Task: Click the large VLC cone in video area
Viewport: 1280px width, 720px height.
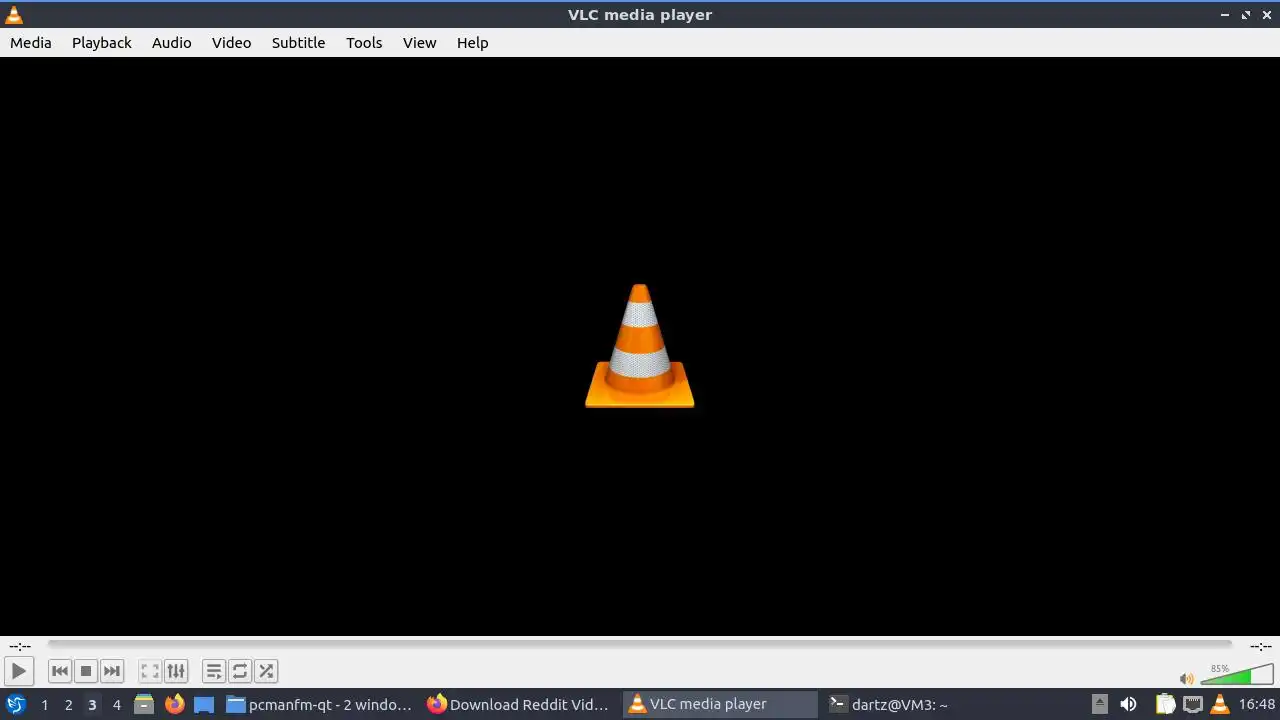Action: pos(640,346)
